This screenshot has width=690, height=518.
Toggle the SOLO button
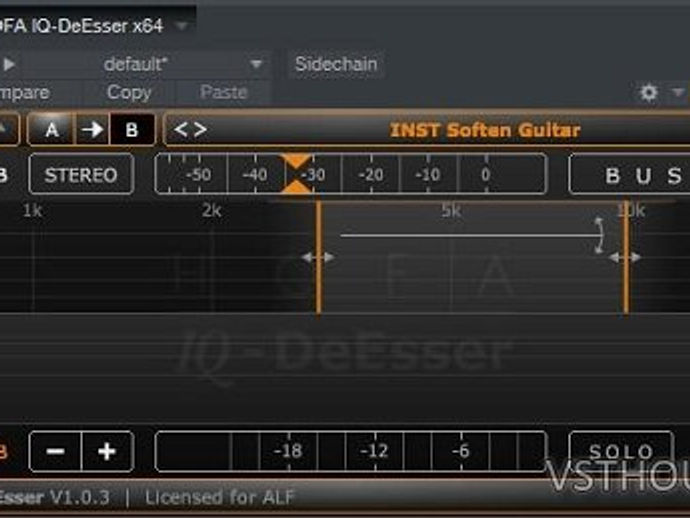621,452
